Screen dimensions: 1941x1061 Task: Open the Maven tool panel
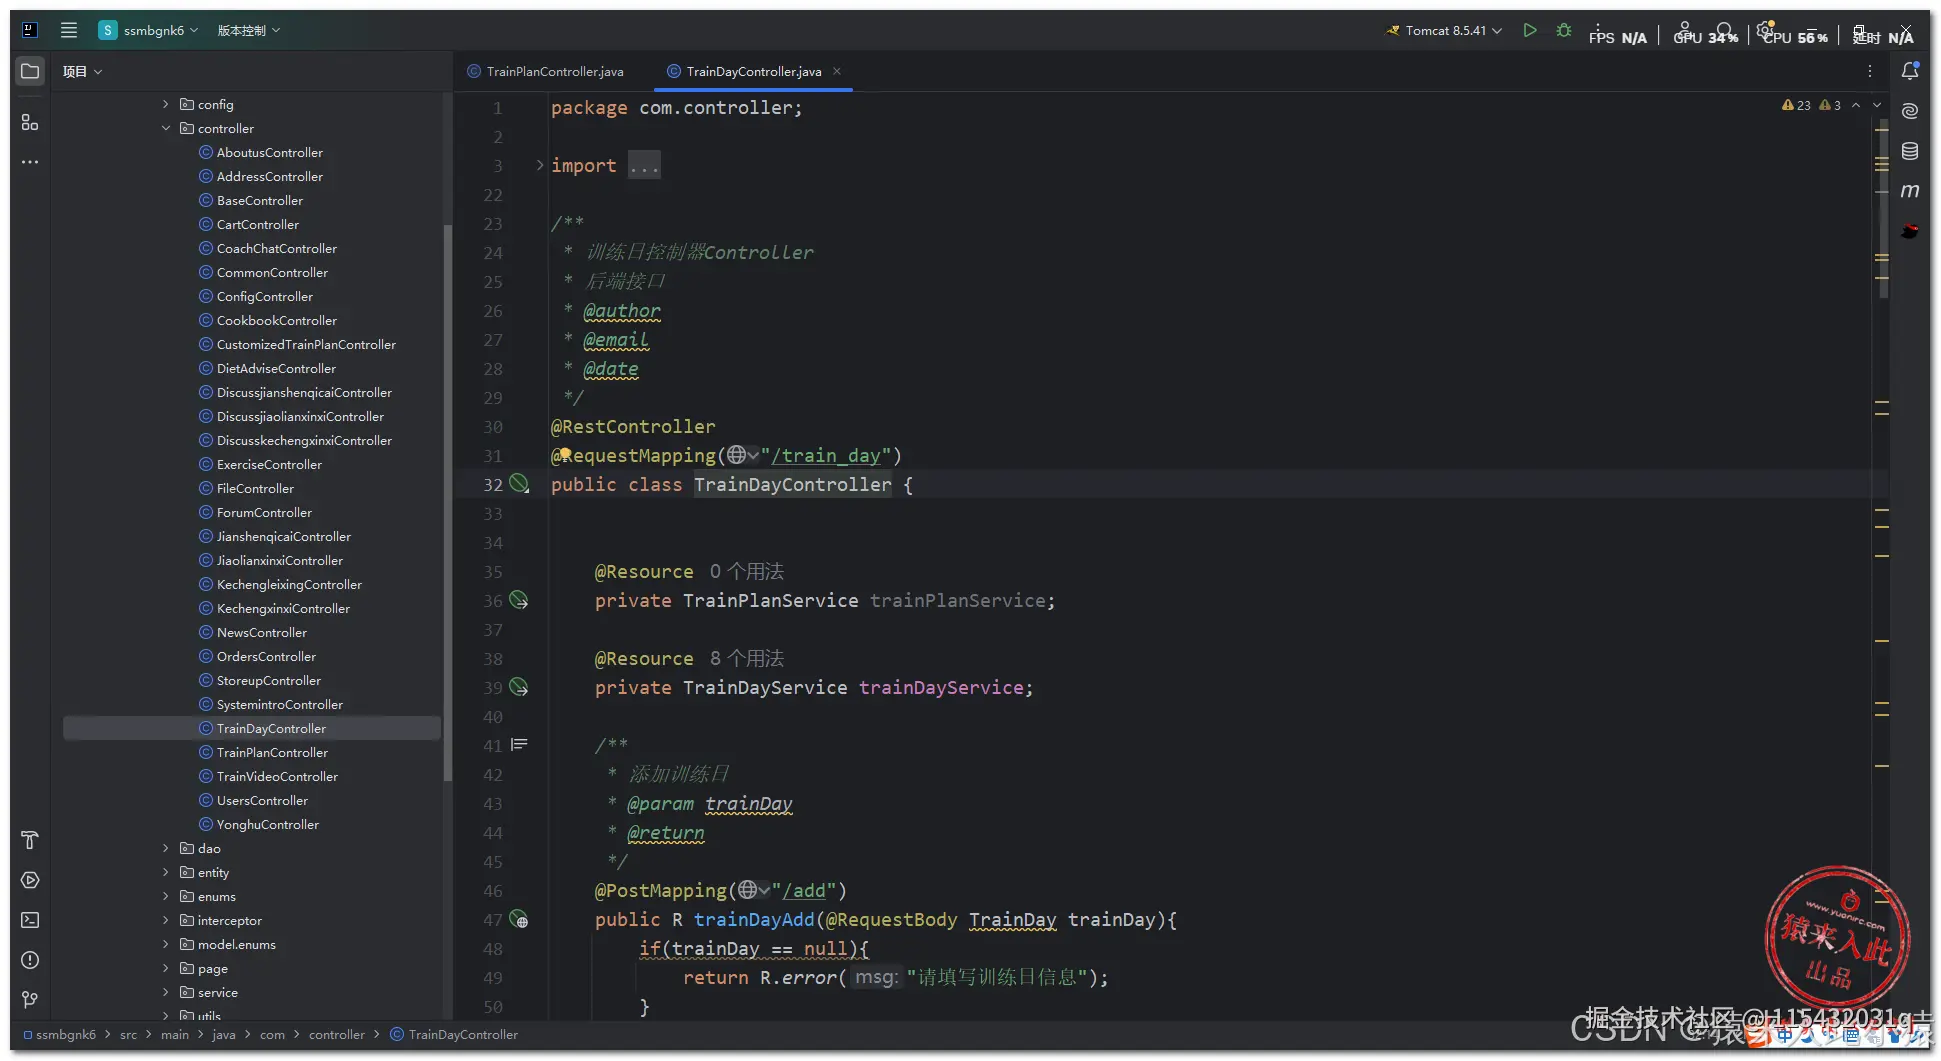point(1910,191)
